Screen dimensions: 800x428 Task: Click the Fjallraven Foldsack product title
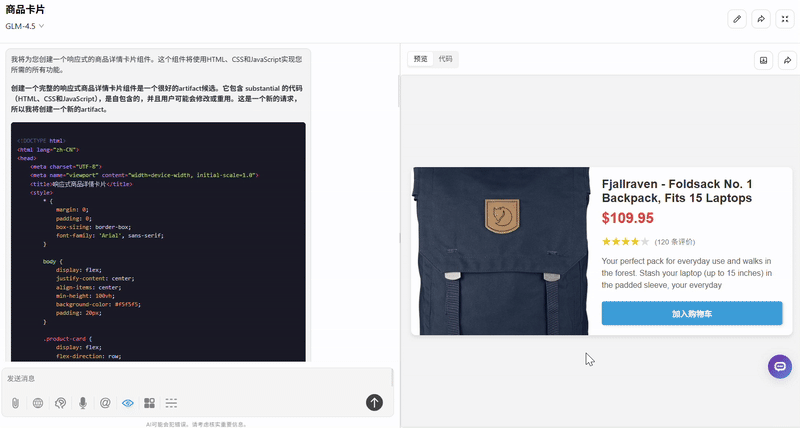point(677,191)
